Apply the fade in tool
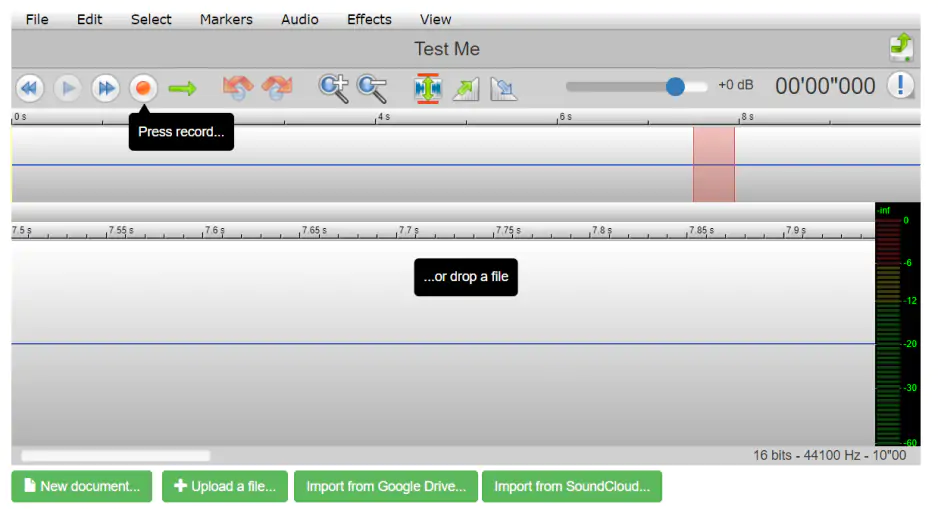938x509 pixels. (466, 88)
